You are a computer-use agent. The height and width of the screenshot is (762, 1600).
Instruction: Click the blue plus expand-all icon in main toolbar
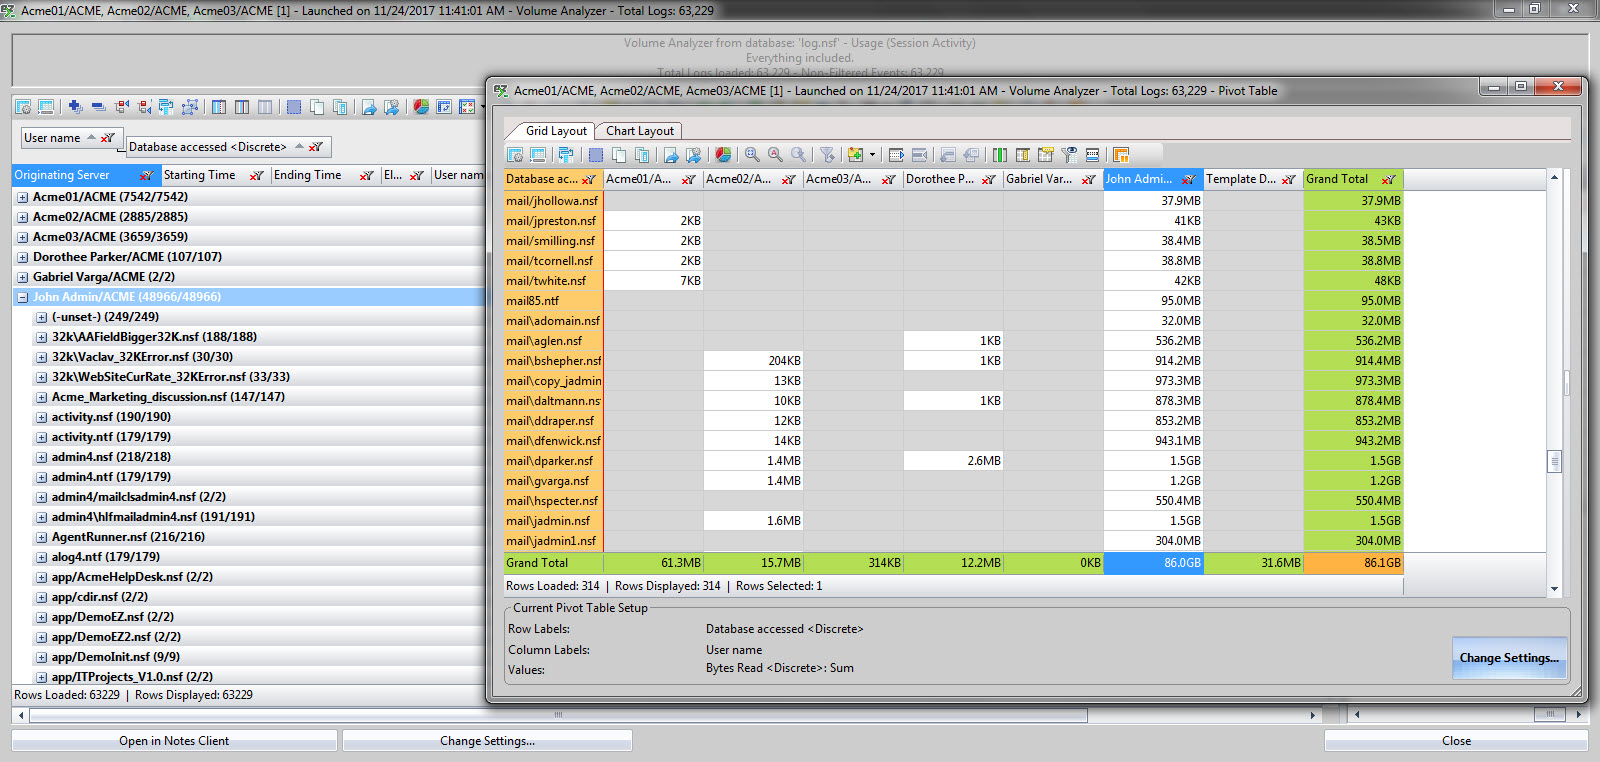tap(75, 107)
